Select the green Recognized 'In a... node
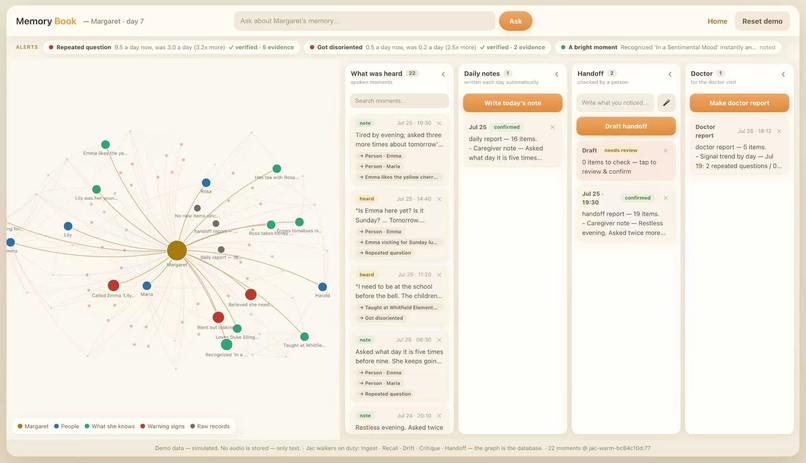Image resolution: width=806 pixels, height=463 pixels. (226, 344)
